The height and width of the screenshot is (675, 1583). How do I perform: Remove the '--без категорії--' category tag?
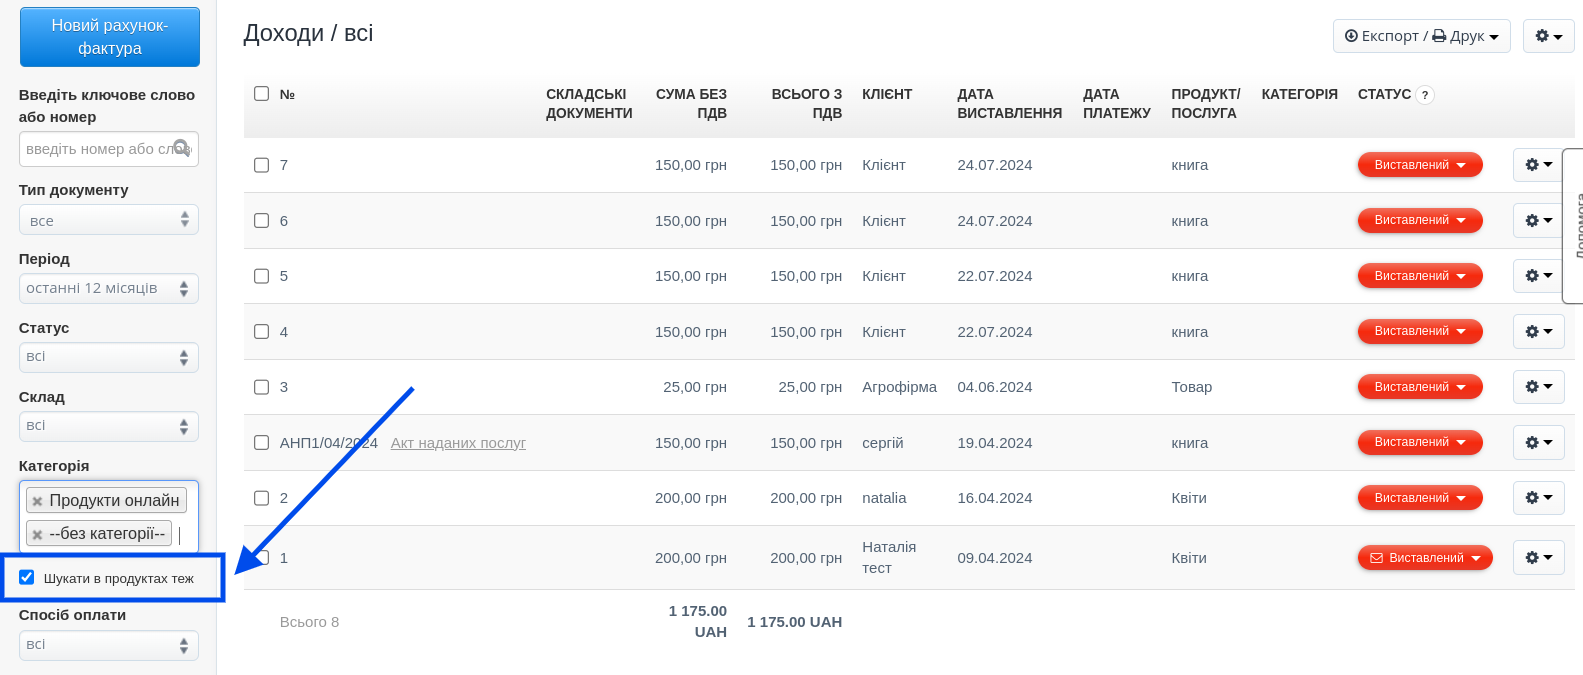(x=37, y=534)
